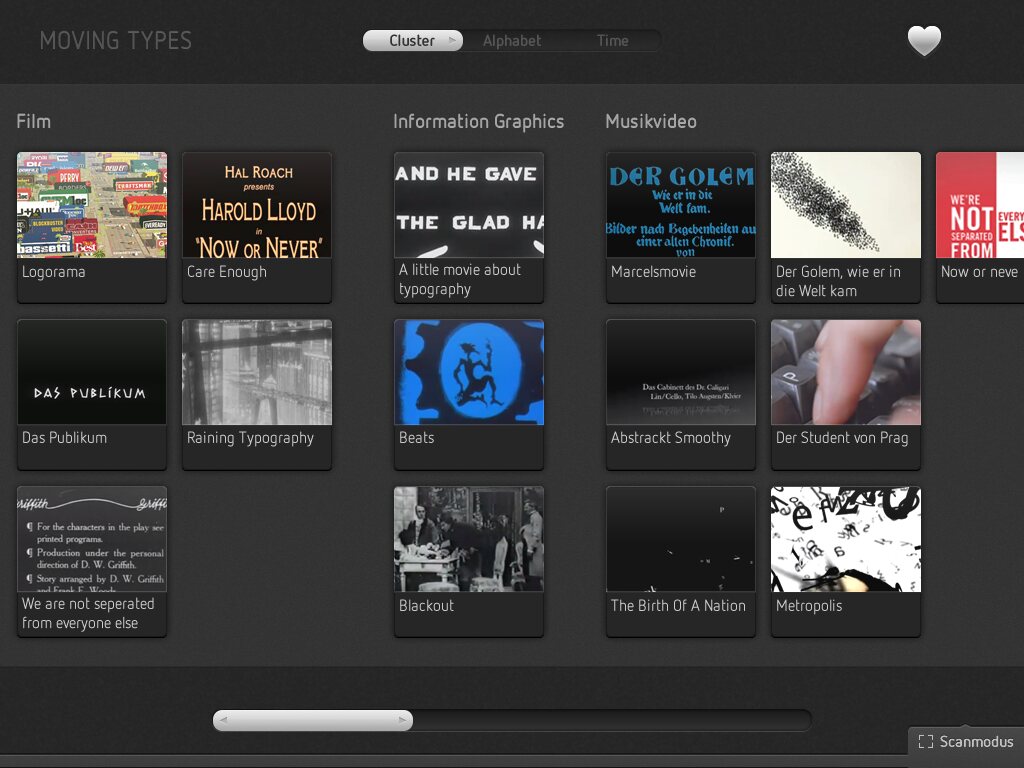Click the Care Enough title text

(227, 272)
